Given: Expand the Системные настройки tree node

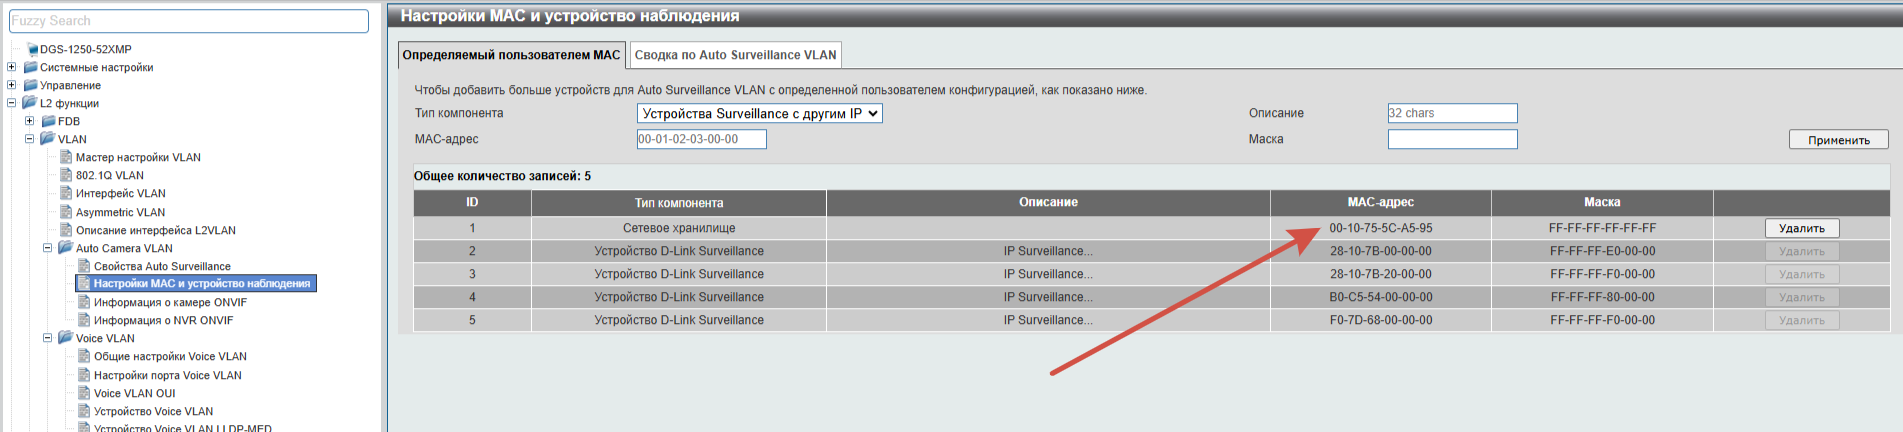Looking at the screenshot, I should 12,67.
